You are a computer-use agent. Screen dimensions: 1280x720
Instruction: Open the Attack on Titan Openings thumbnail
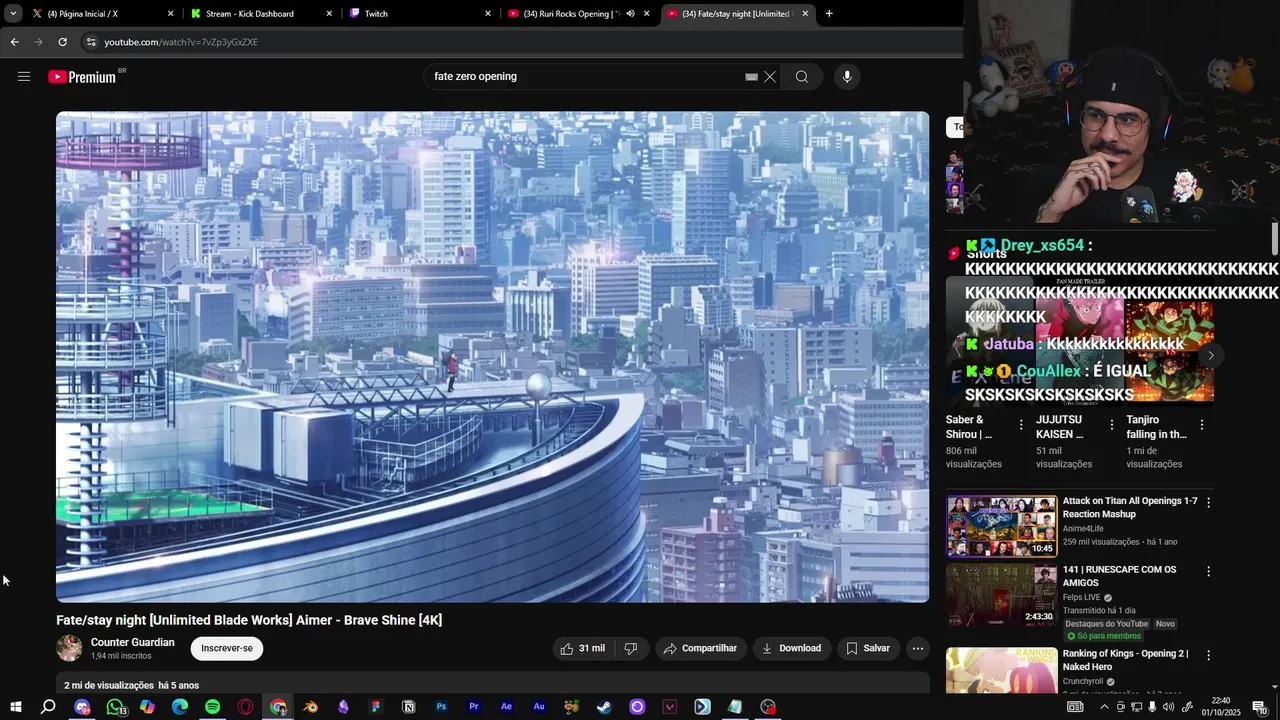[x=1001, y=526]
